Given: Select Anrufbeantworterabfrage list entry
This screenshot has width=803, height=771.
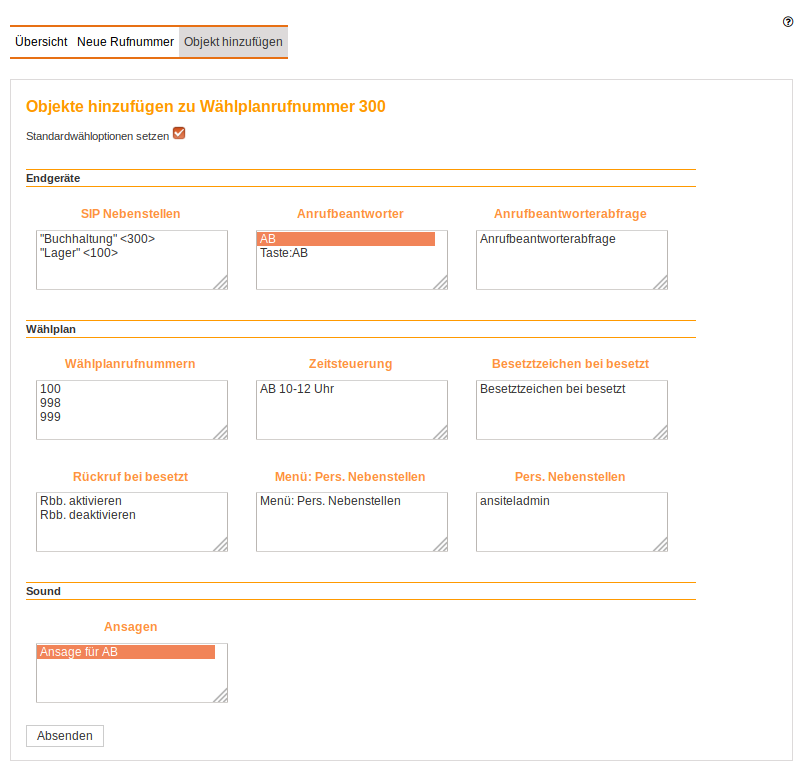Looking at the screenshot, I should coord(547,239).
